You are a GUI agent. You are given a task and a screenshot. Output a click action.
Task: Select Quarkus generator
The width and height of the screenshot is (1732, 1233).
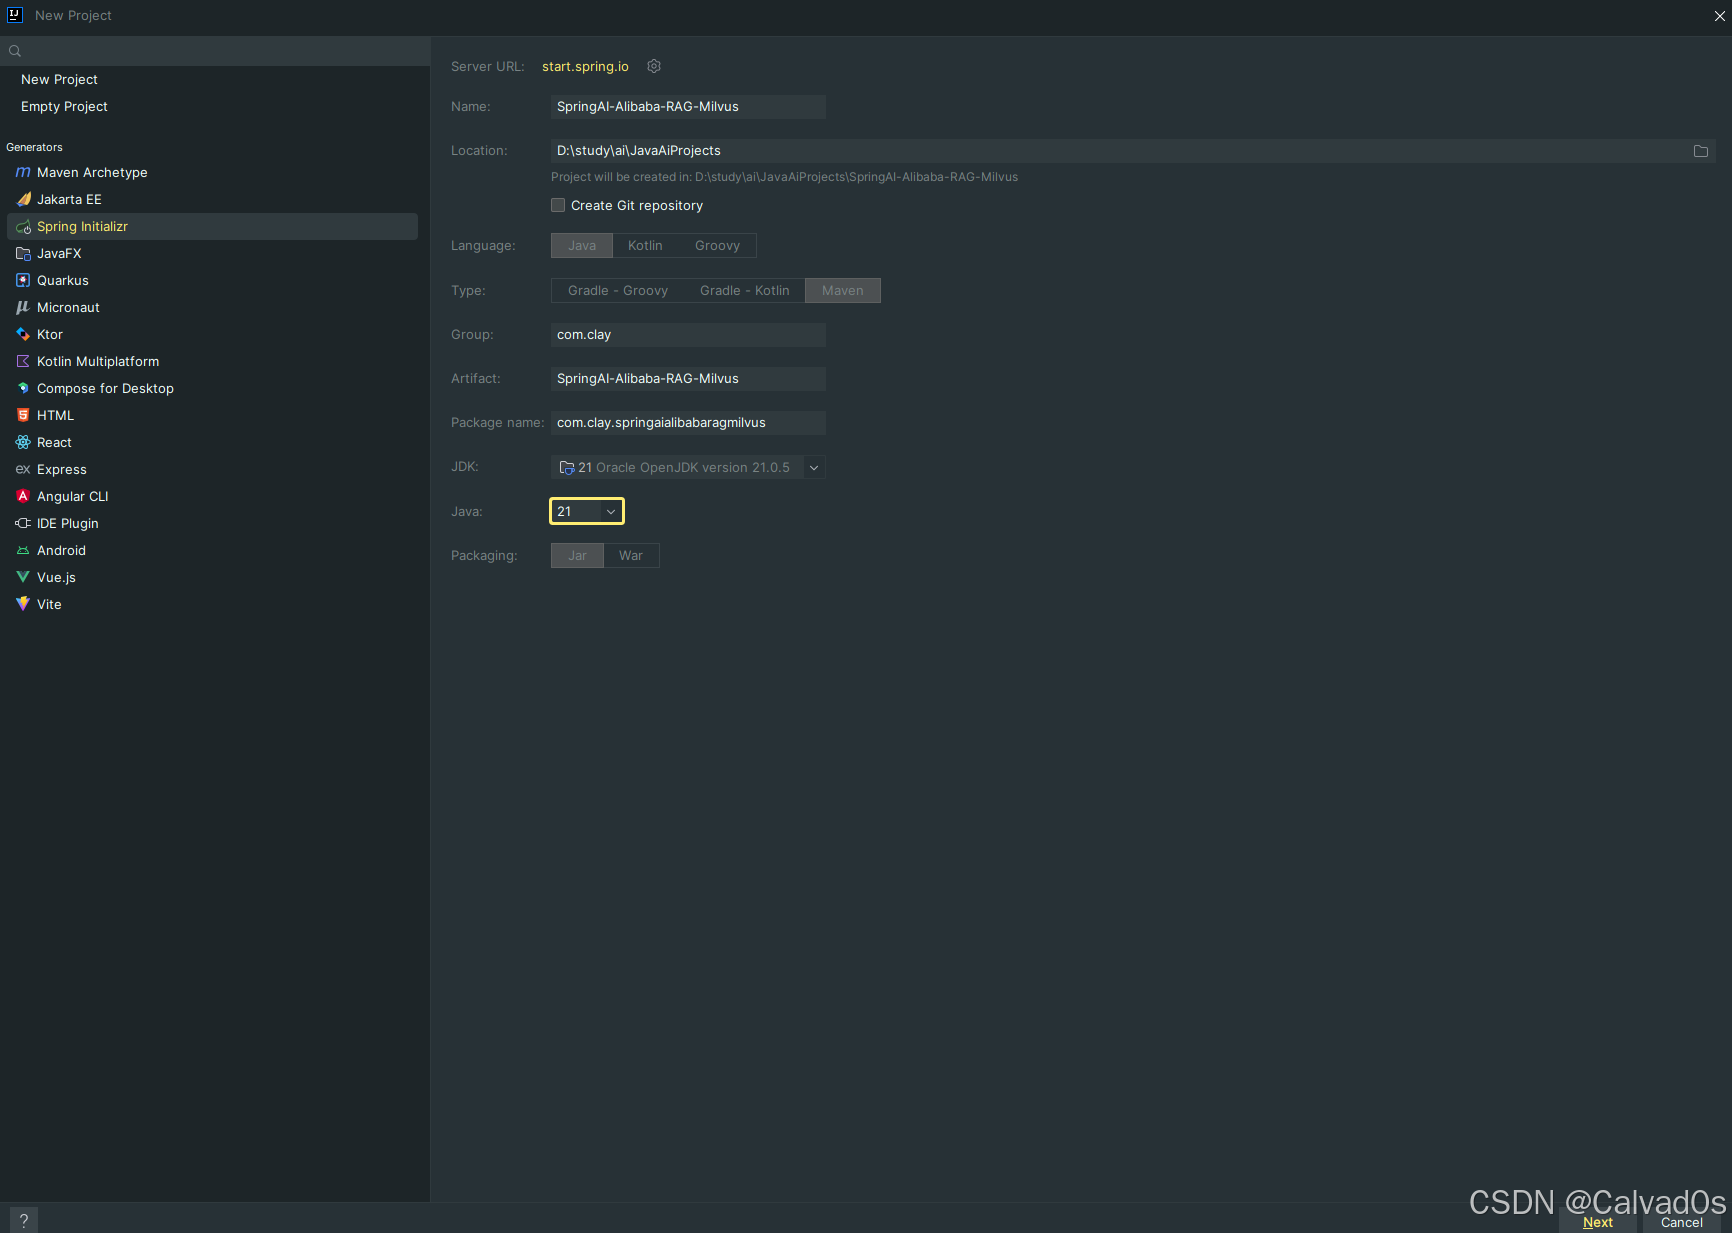(212, 280)
